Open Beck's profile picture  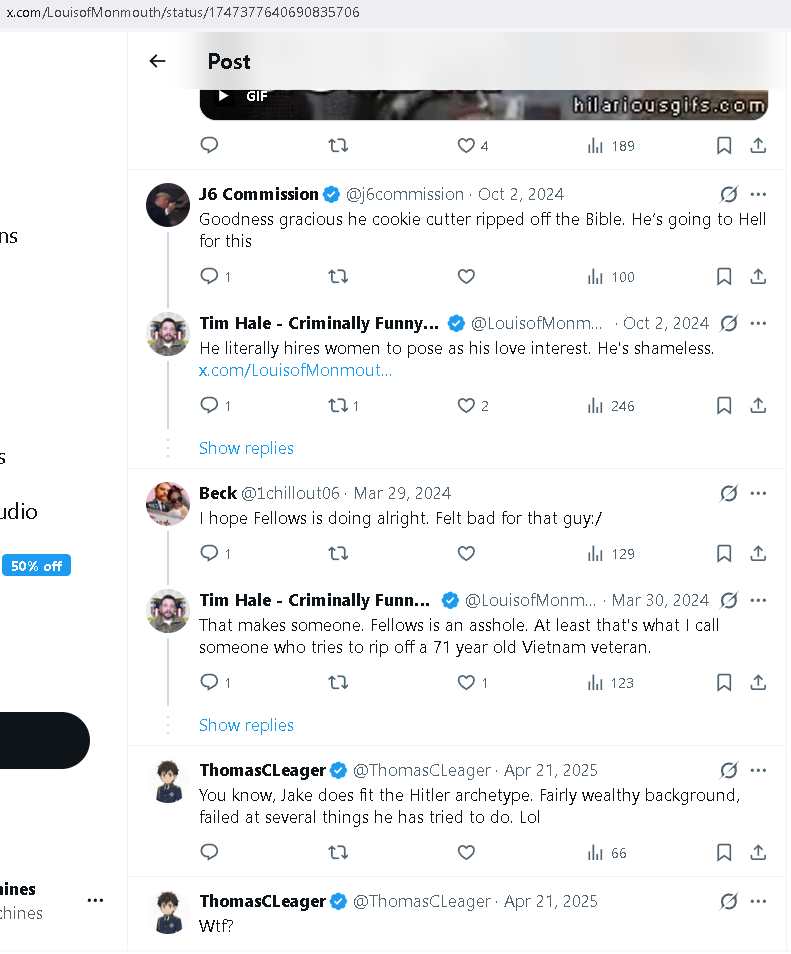point(168,504)
